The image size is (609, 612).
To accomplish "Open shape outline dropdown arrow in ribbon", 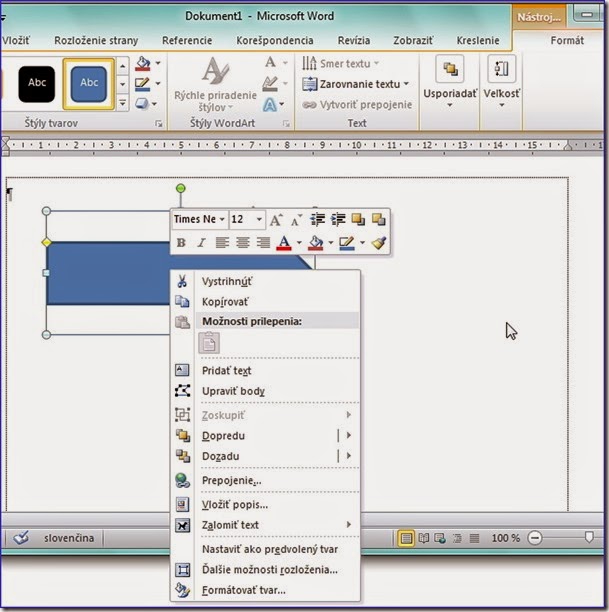I will tap(158, 83).
